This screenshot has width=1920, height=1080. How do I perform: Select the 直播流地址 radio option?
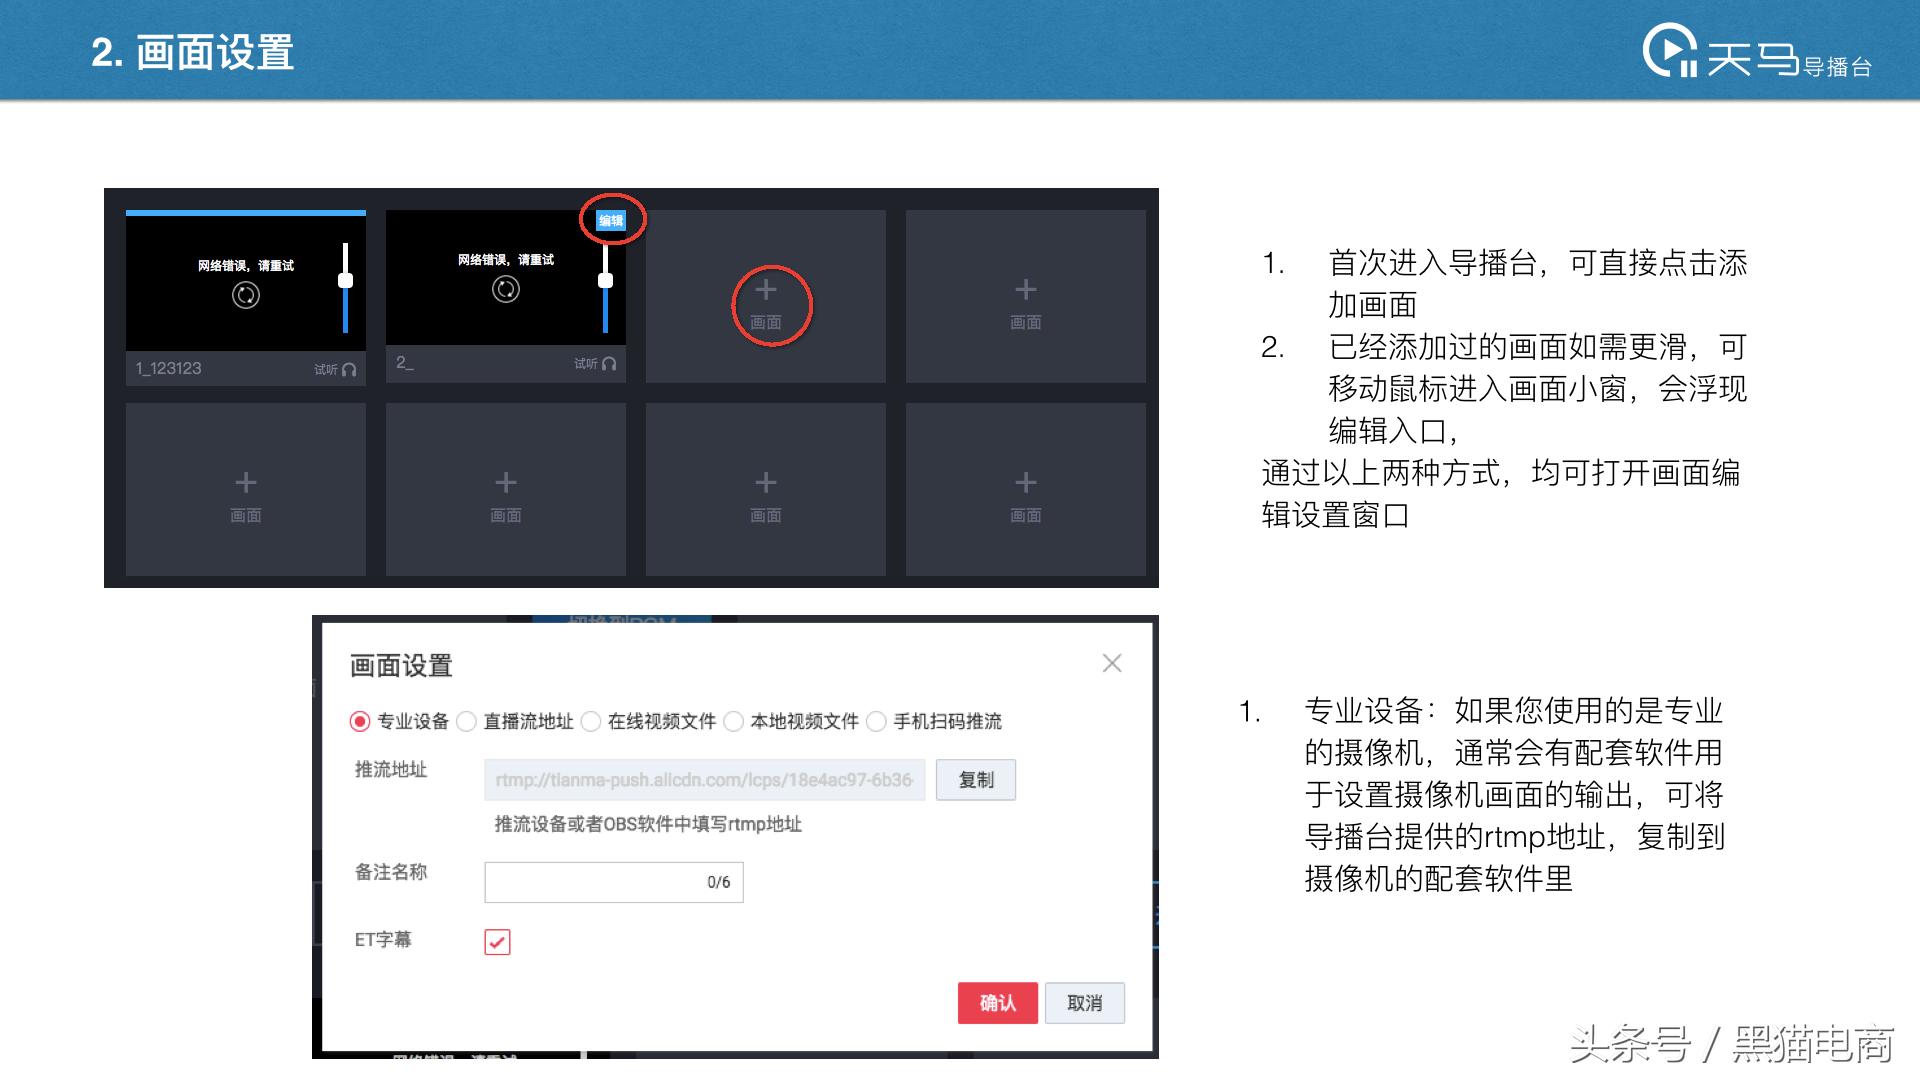click(470, 721)
